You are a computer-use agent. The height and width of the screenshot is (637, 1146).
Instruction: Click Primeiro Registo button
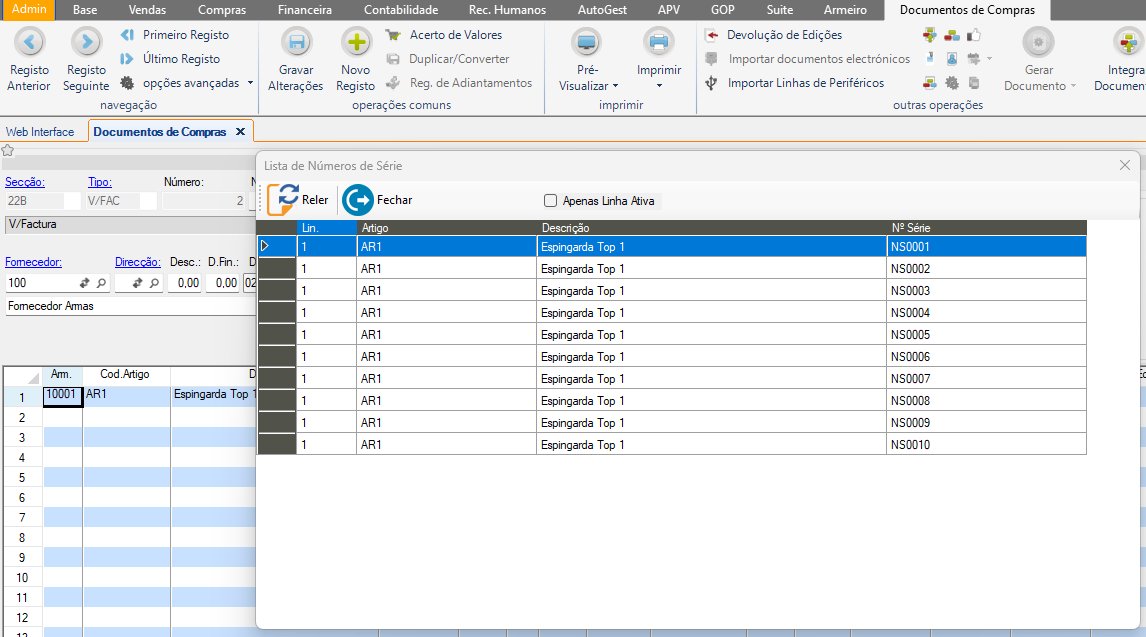tap(185, 35)
